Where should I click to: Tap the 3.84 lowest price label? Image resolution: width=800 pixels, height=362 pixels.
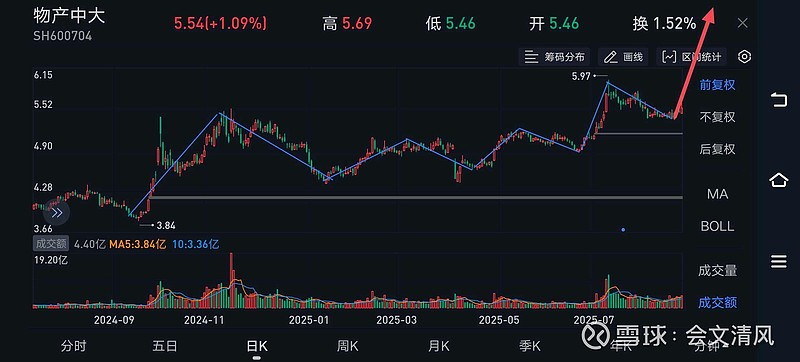click(x=166, y=225)
